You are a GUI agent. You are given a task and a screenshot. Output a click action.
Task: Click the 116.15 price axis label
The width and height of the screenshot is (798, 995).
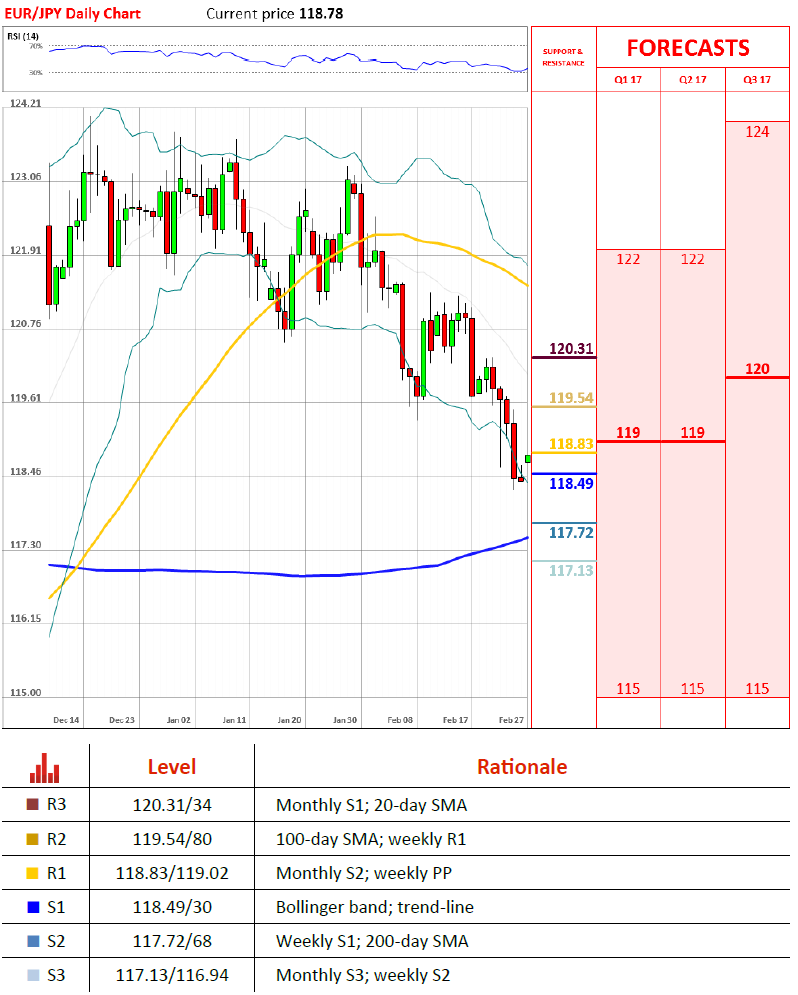25,618
